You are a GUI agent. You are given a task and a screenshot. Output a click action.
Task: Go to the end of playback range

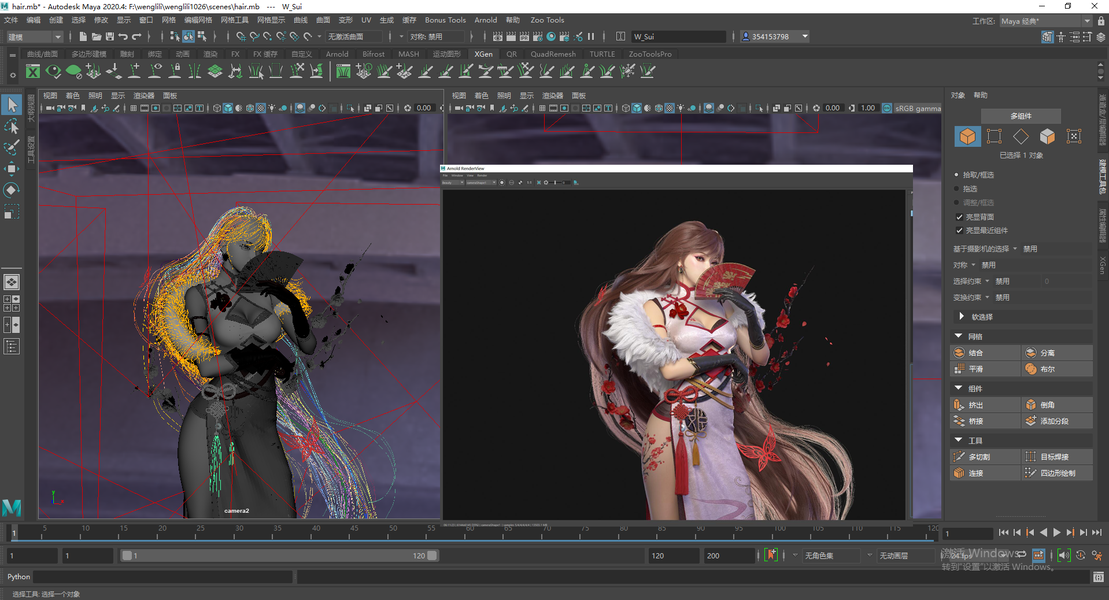coord(1096,532)
